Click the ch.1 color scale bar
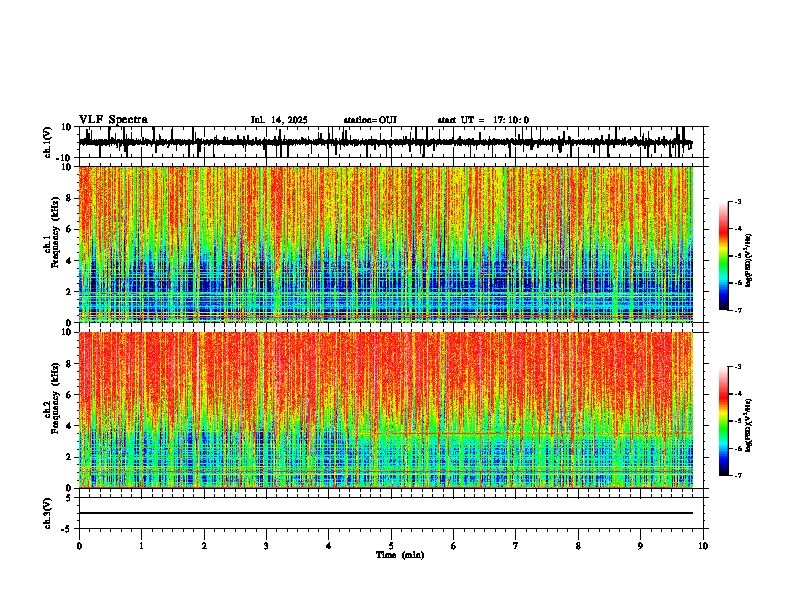The image size is (792, 612). [x=723, y=256]
